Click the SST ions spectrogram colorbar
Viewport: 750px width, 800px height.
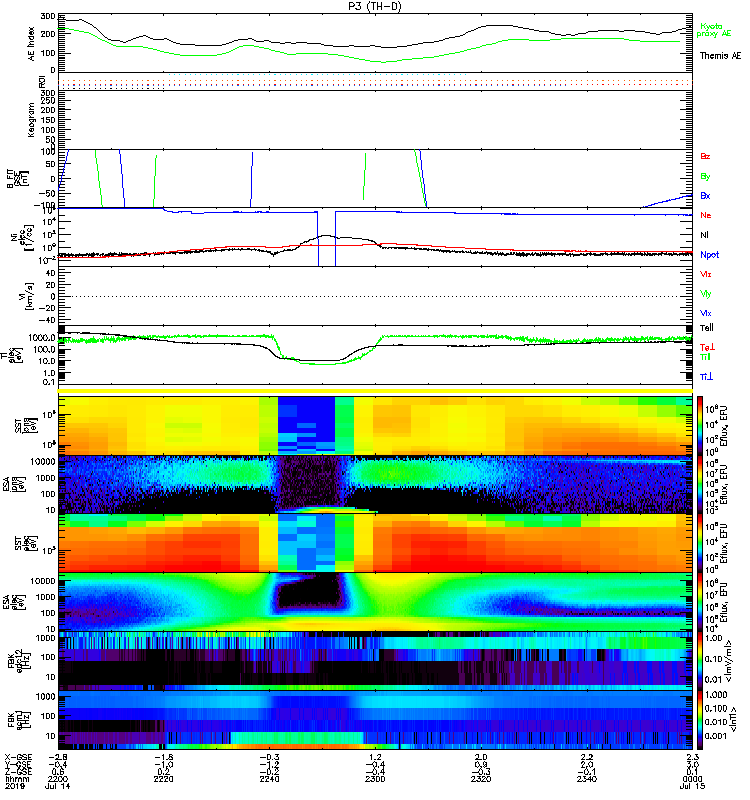700,425
